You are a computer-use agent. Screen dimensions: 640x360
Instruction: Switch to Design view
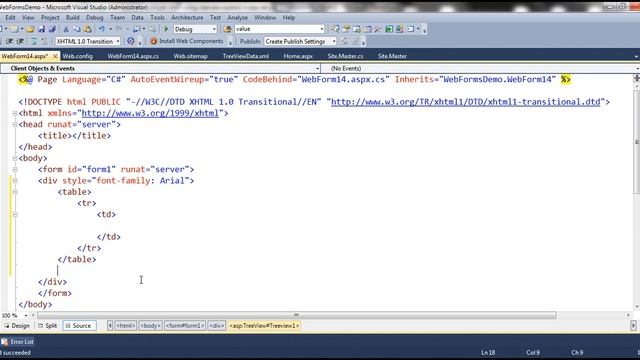pyautogui.click(x=17, y=326)
